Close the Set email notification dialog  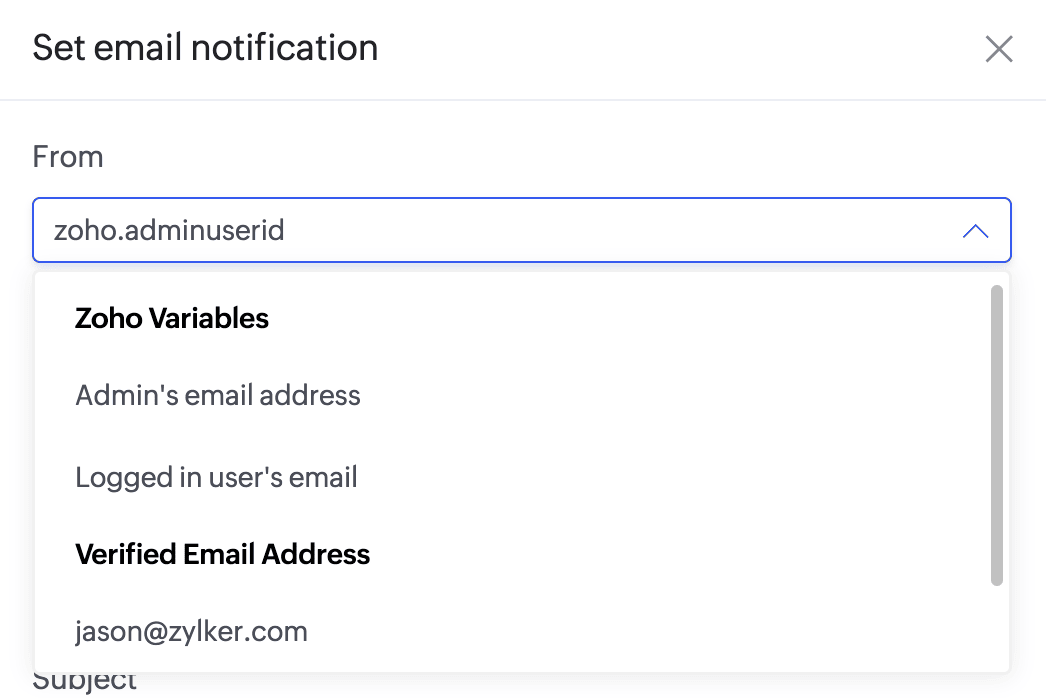(999, 49)
